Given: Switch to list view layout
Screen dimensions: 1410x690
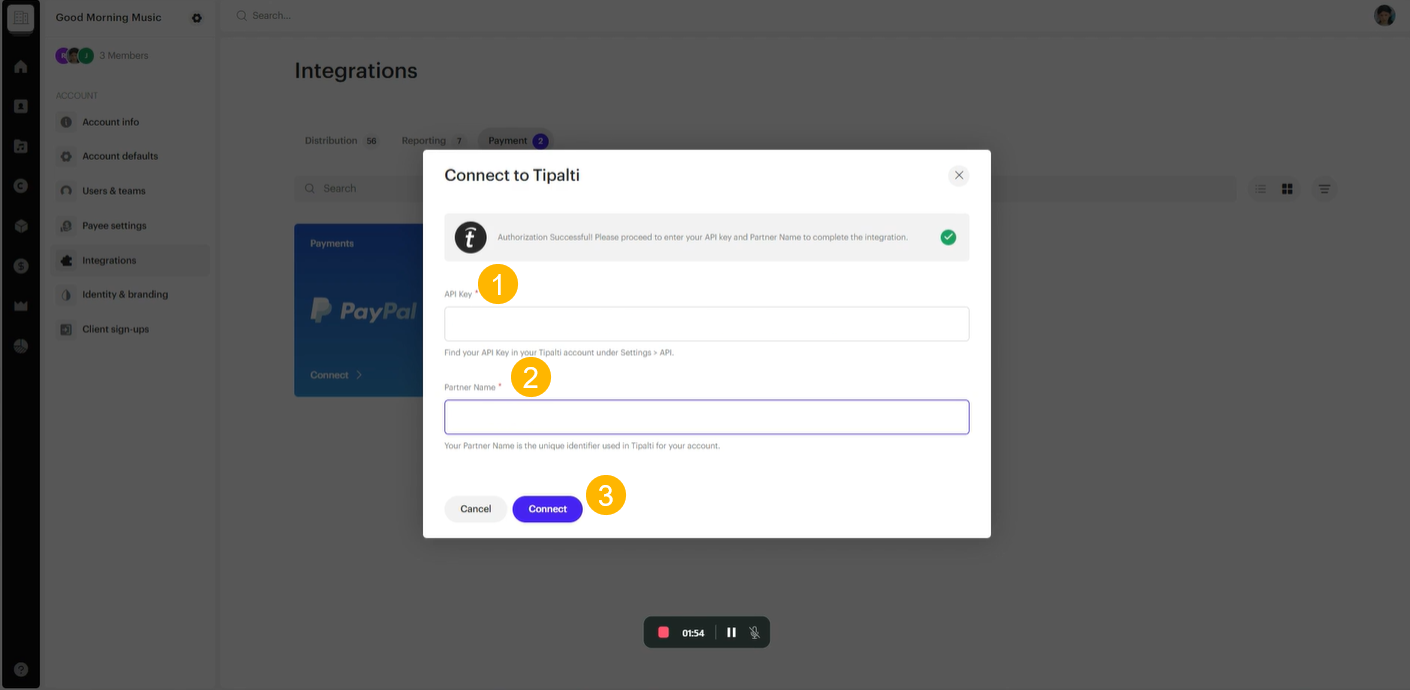Looking at the screenshot, I should pyautogui.click(x=1261, y=189).
